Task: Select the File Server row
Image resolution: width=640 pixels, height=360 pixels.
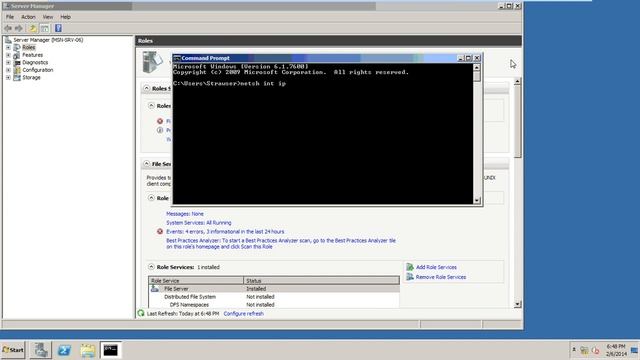Action: tap(274, 289)
